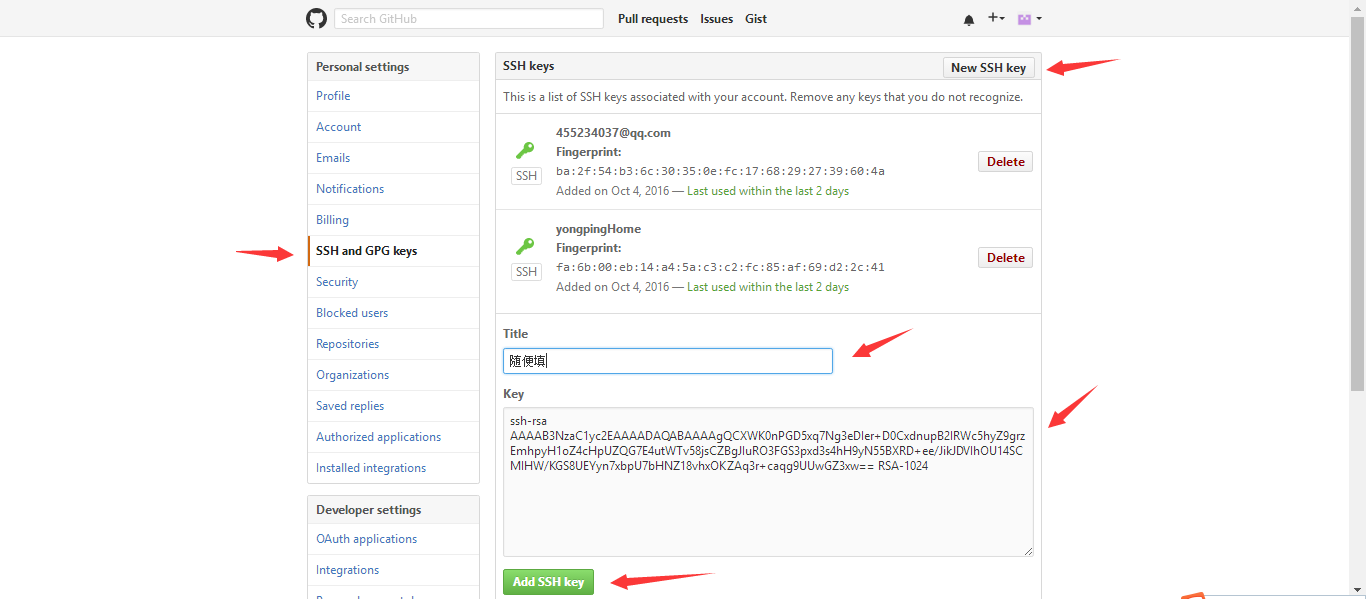This screenshot has height=599, width=1366.
Task: Focus the Title input field
Action: click(x=668, y=361)
